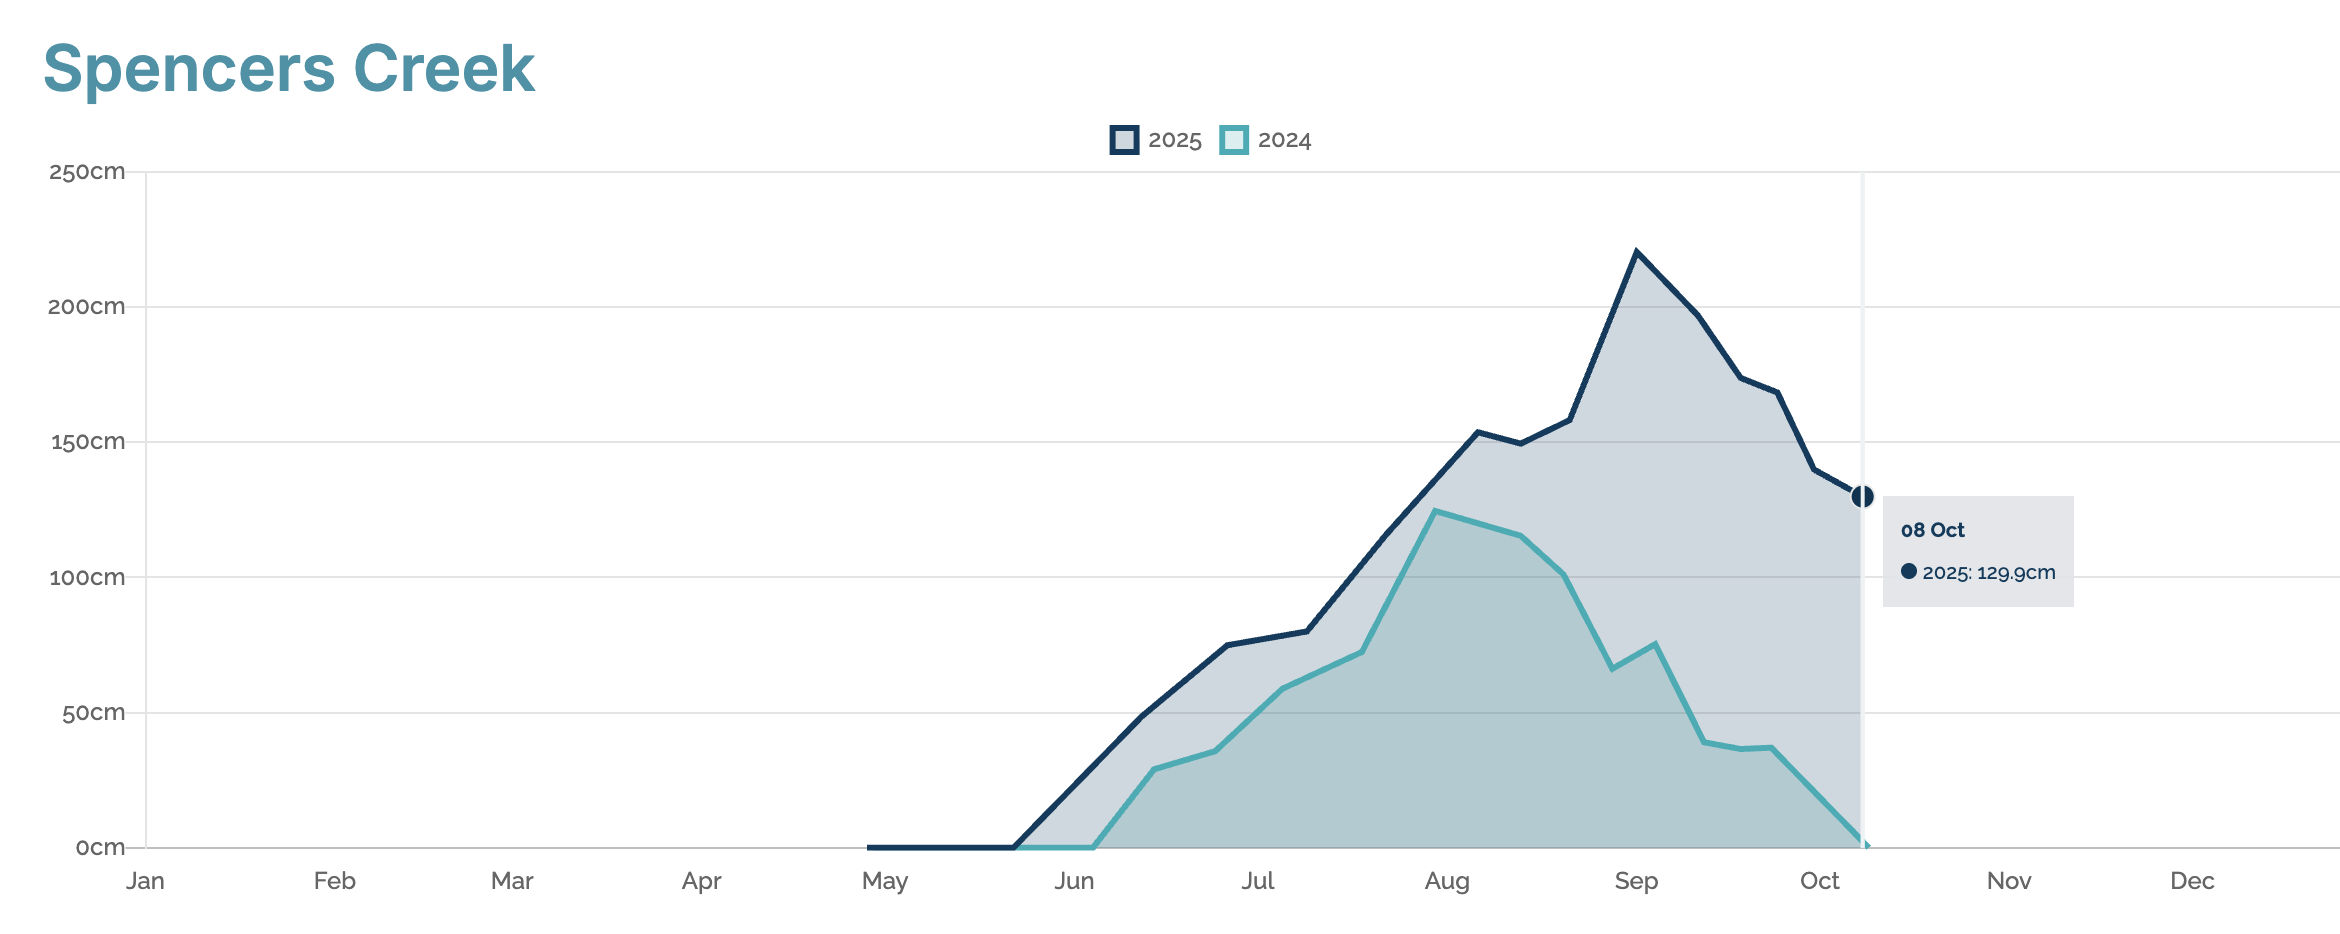The width and height of the screenshot is (2340, 934).
Task: Click the dark dot in the tooltip
Action: (x=1908, y=572)
